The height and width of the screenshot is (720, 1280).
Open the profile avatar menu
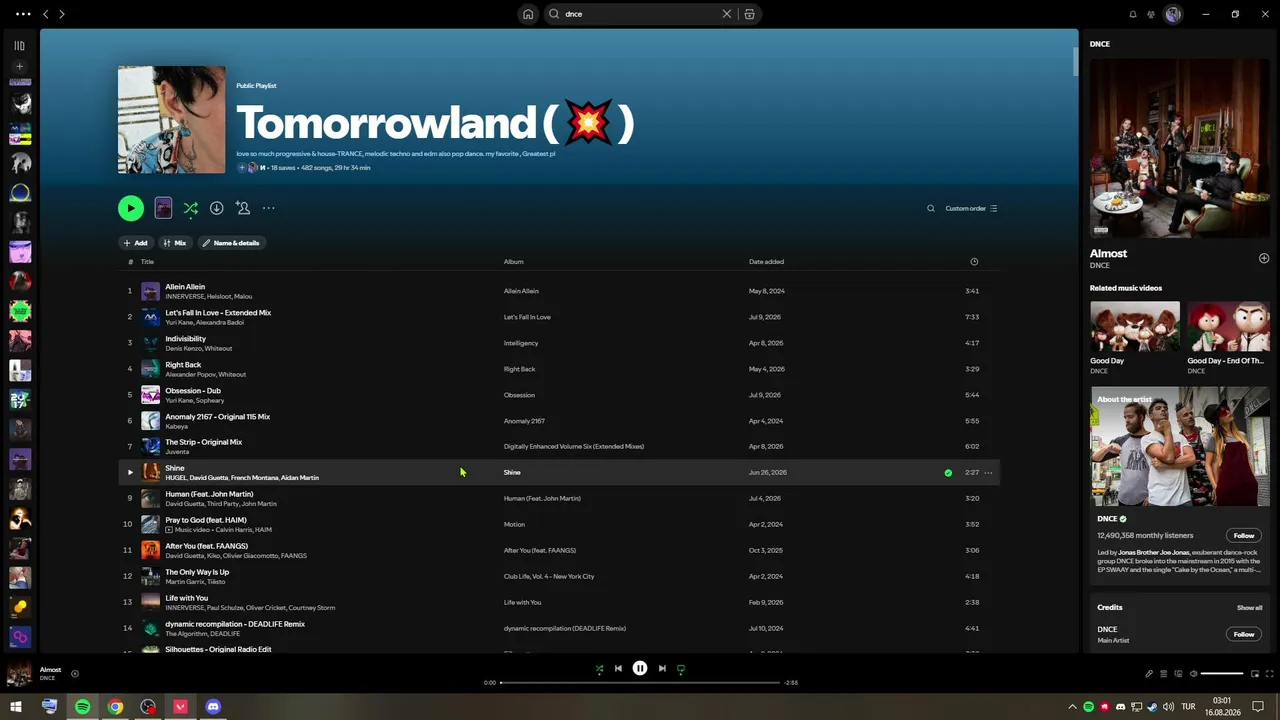click(x=1173, y=14)
